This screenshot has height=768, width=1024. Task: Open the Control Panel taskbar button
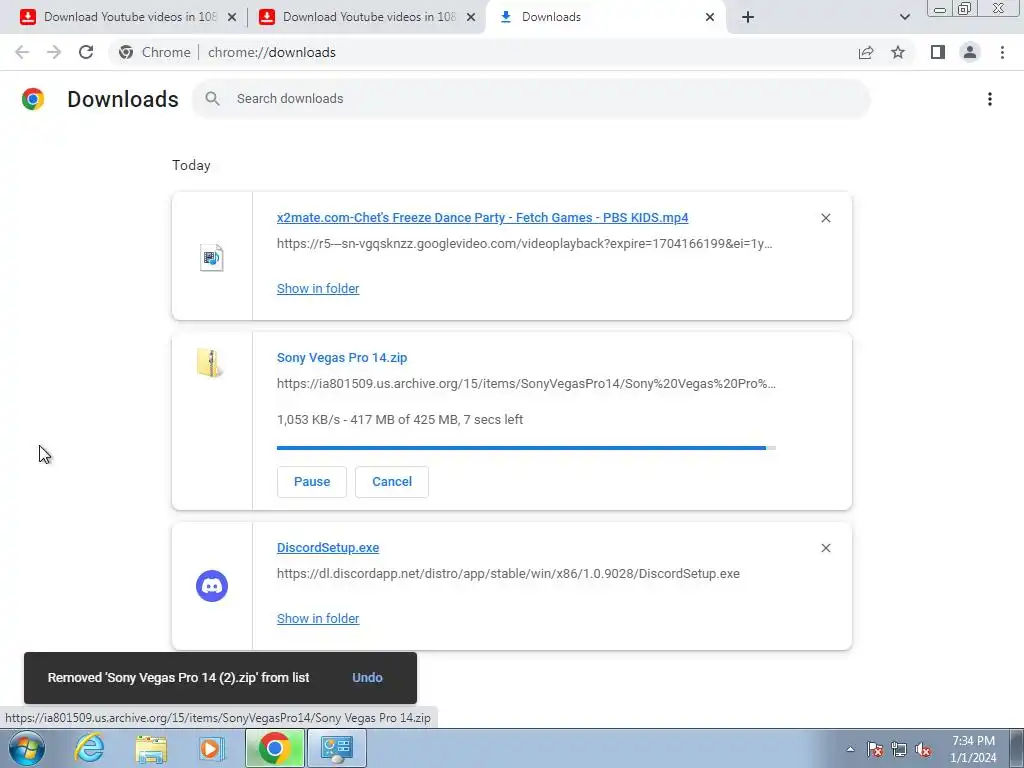(x=337, y=748)
